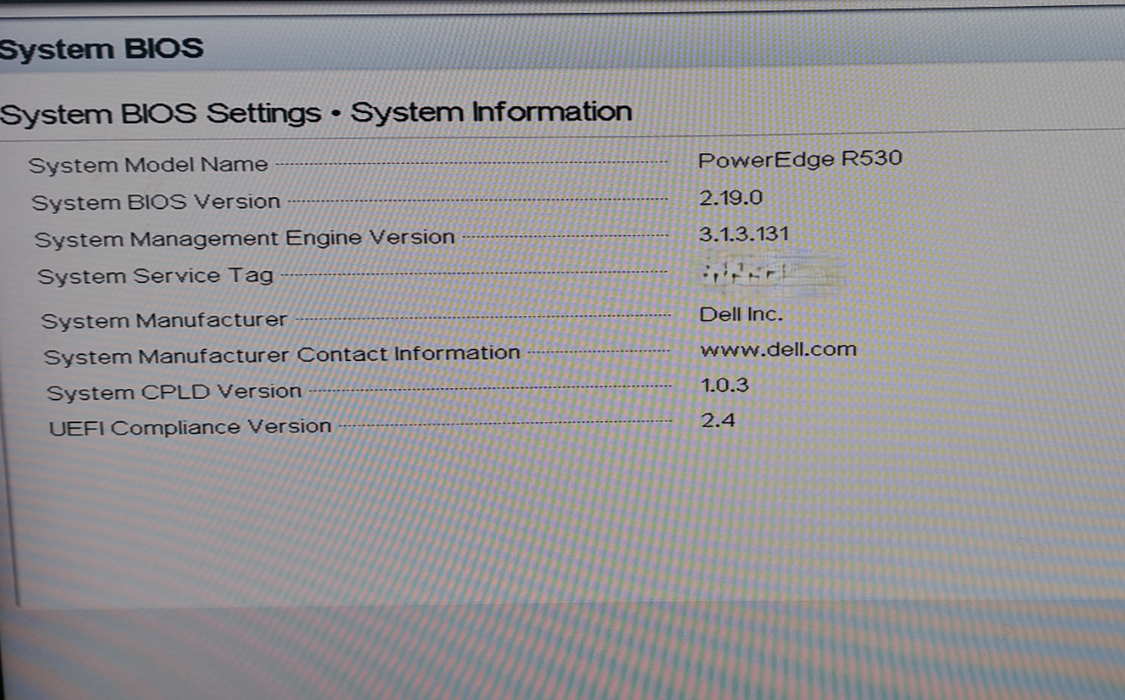Select the System Manufacturer label
The height and width of the screenshot is (700, 1125).
tap(164, 320)
